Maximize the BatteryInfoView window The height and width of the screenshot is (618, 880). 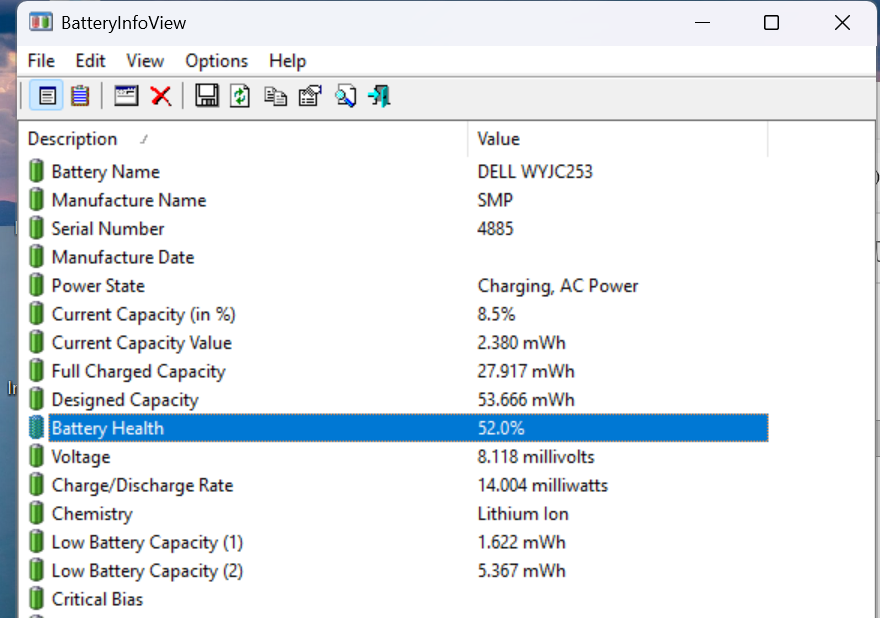tap(772, 23)
